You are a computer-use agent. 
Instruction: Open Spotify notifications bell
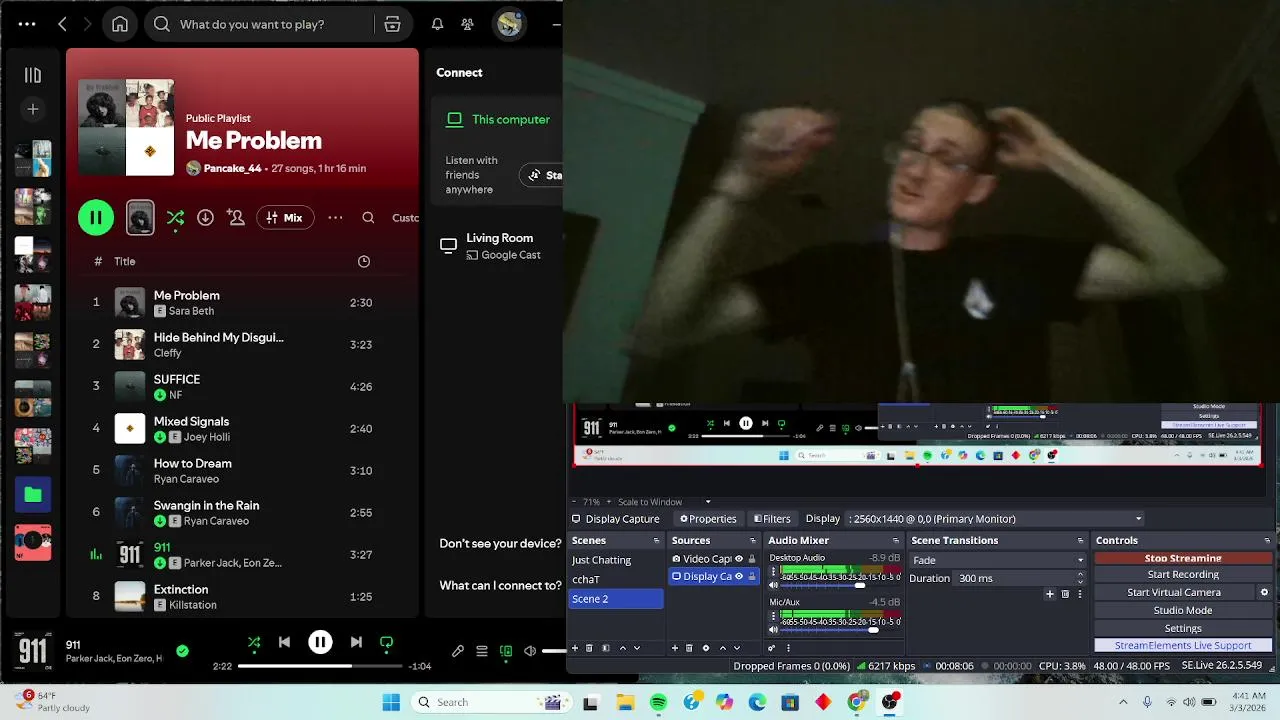click(437, 24)
